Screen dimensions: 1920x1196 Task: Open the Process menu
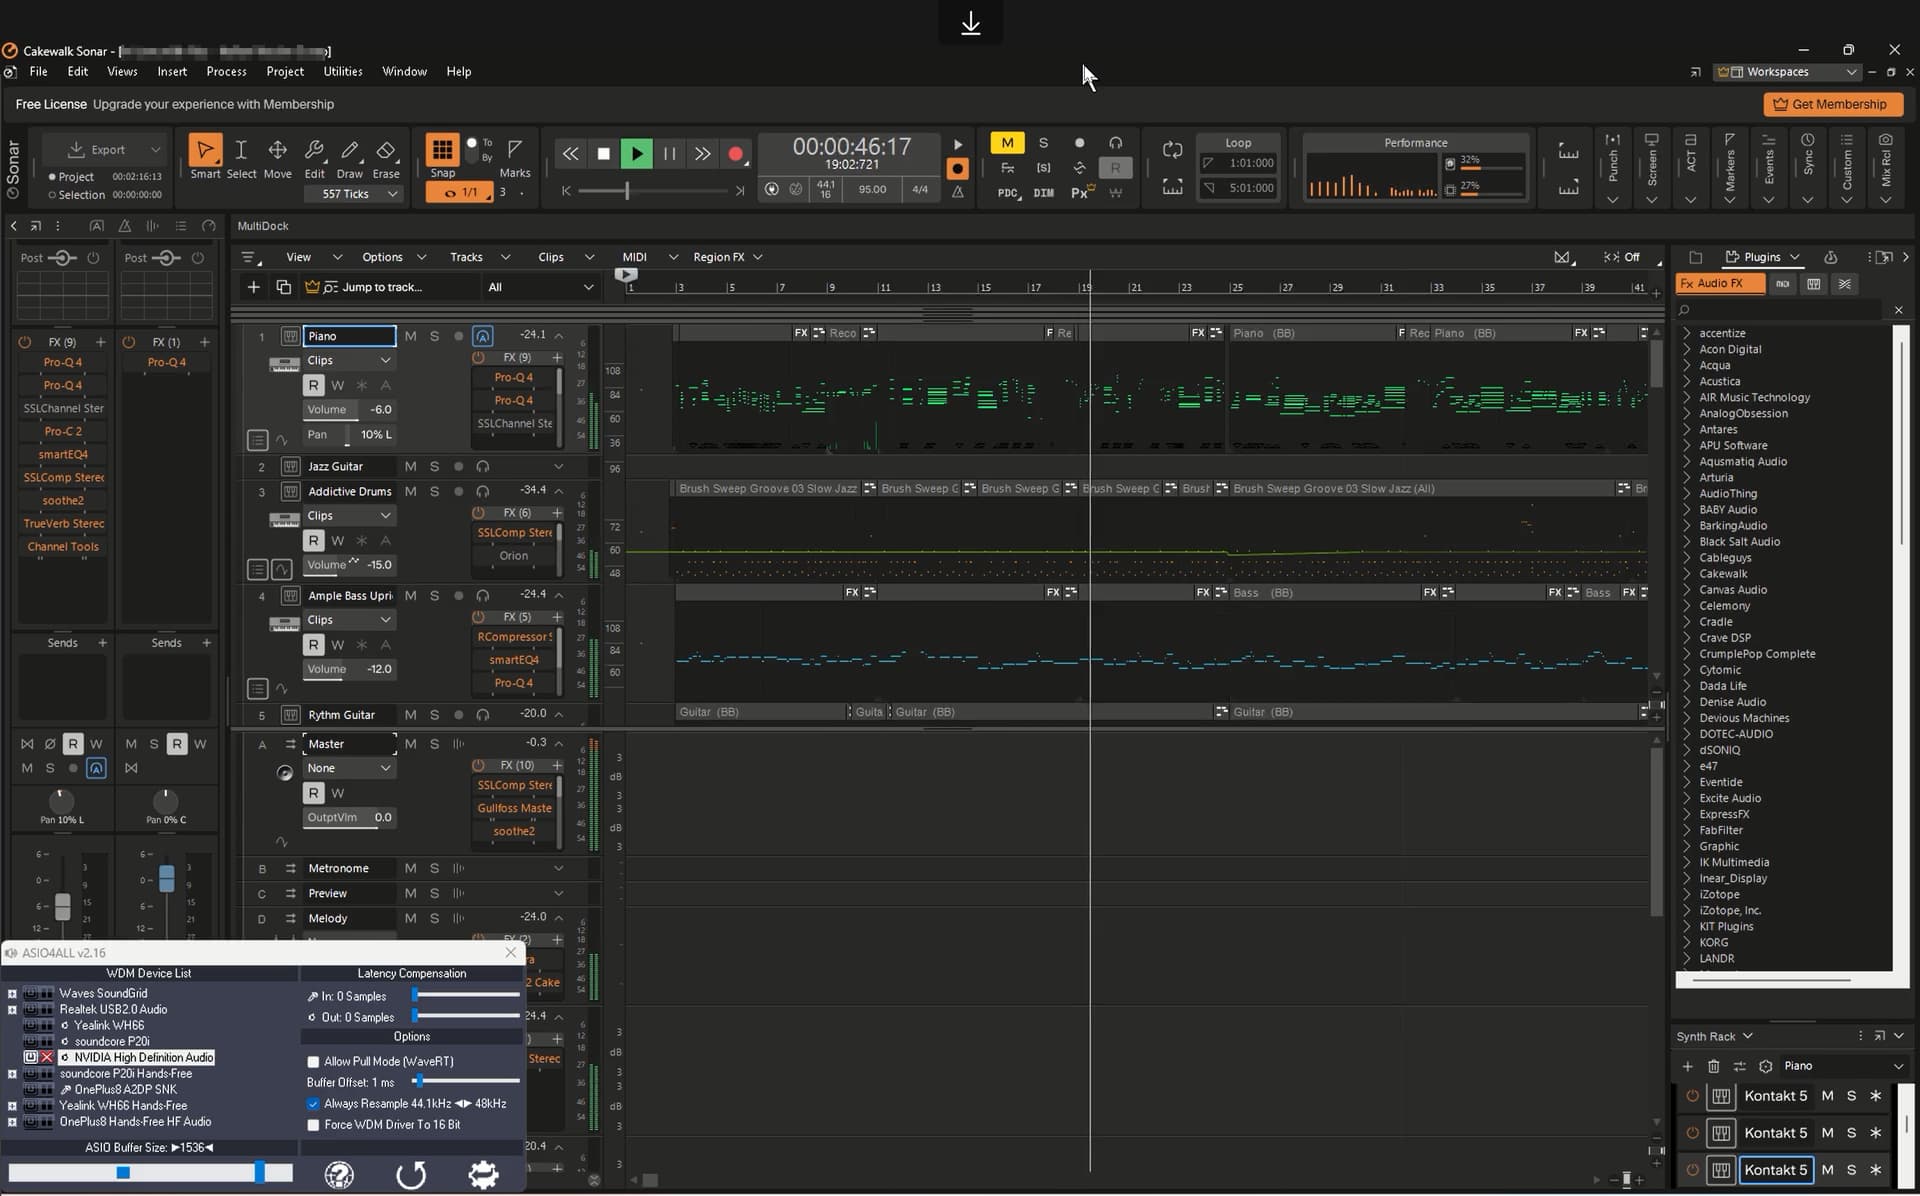click(x=226, y=72)
